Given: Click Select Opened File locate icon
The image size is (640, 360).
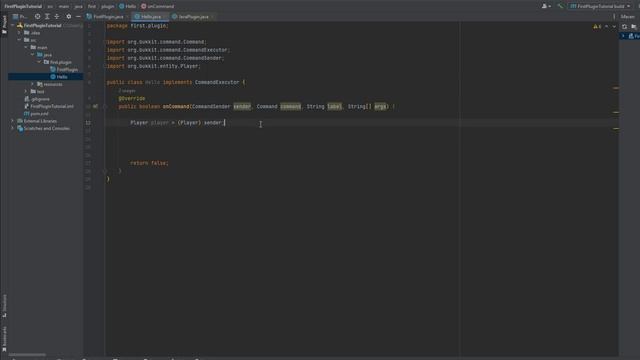Looking at the screenshot, I should (x=38, y=17).
